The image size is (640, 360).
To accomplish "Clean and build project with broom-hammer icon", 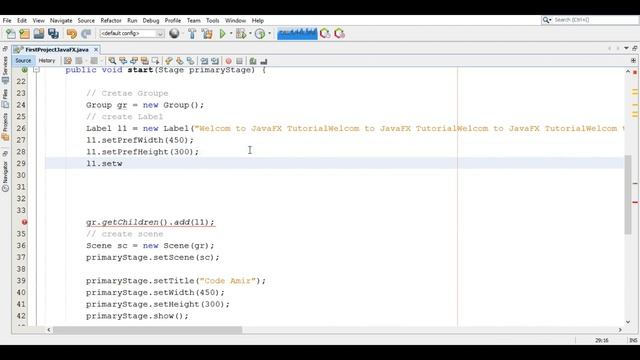I will point(207,34).
